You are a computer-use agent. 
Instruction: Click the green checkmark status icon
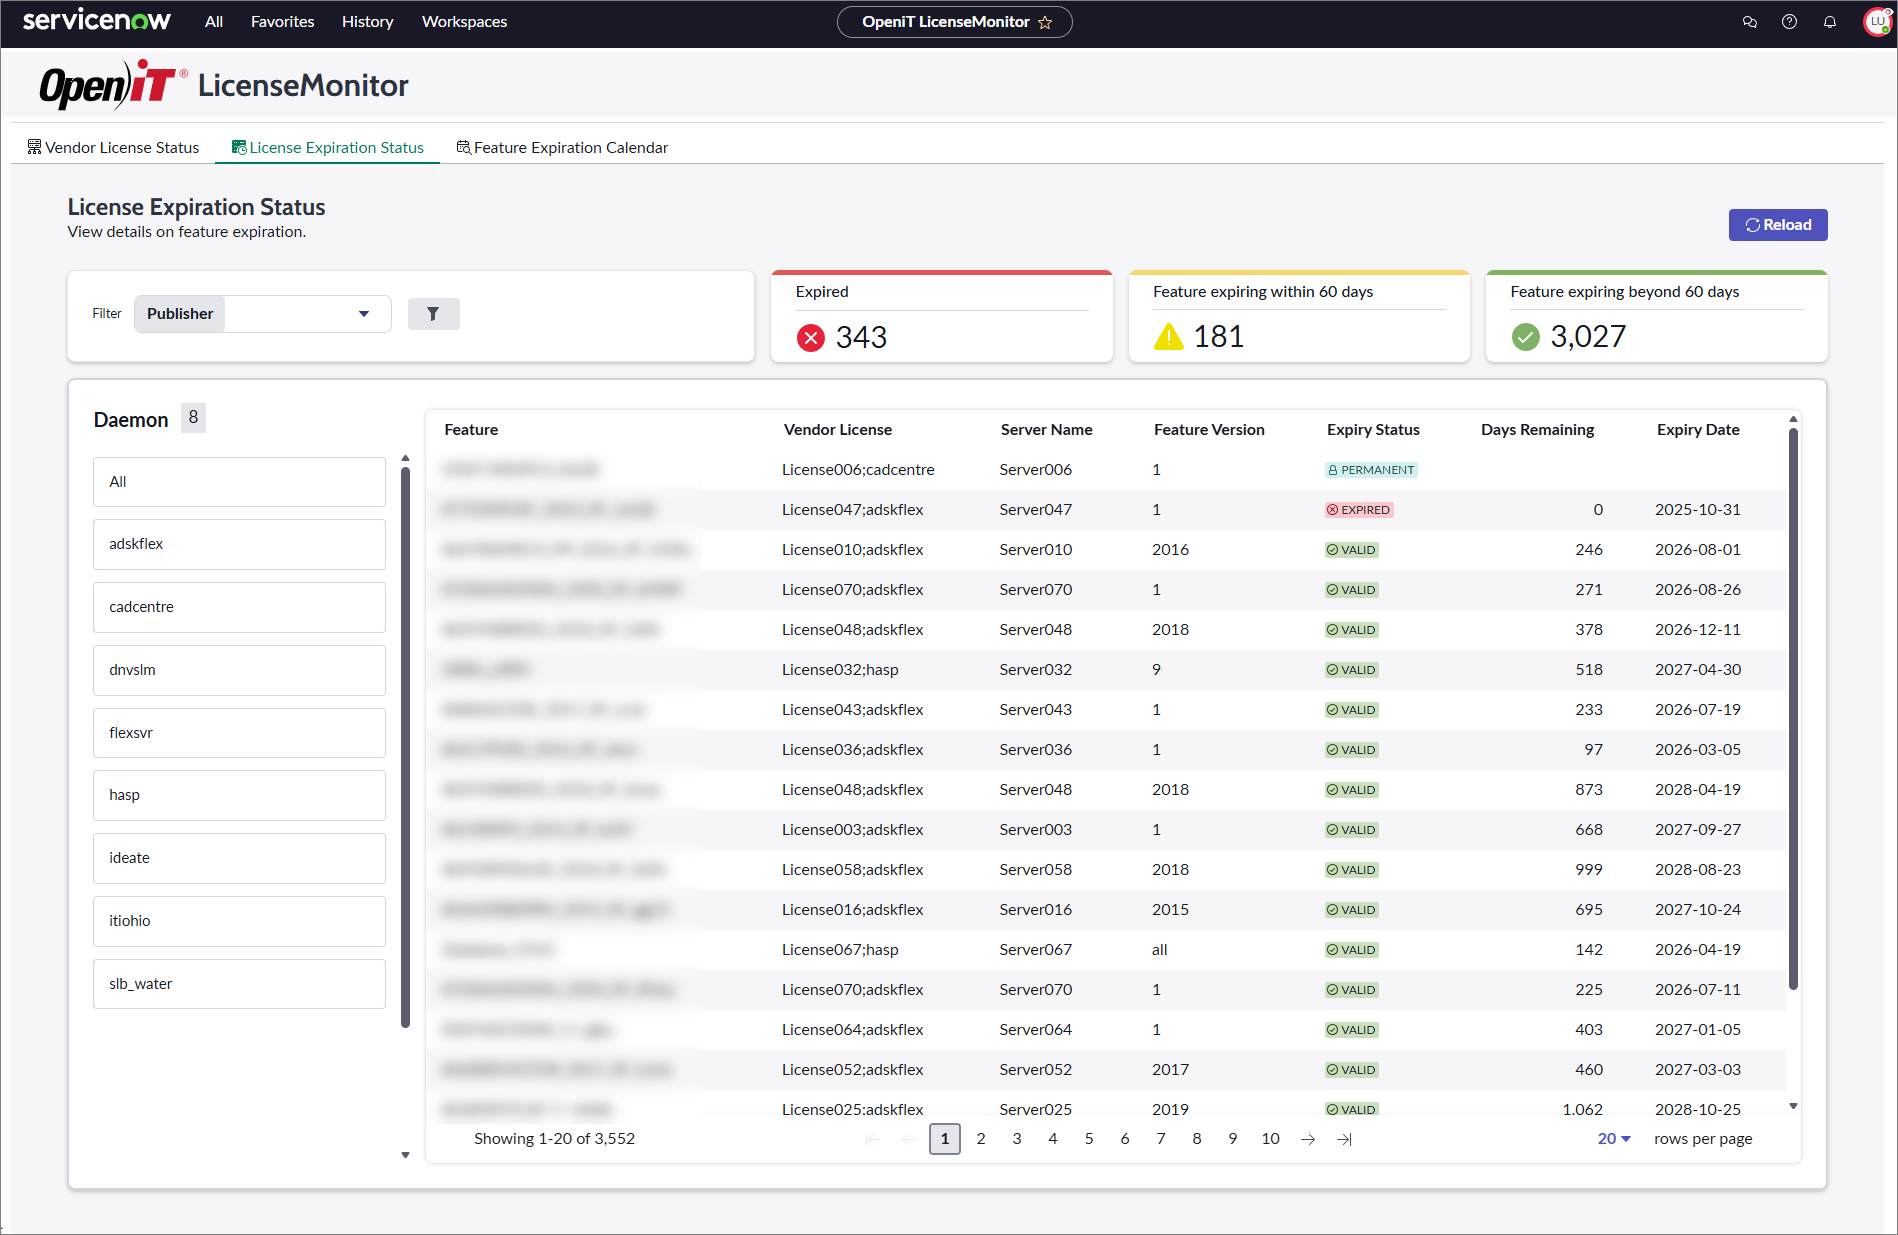(1525, 337)
